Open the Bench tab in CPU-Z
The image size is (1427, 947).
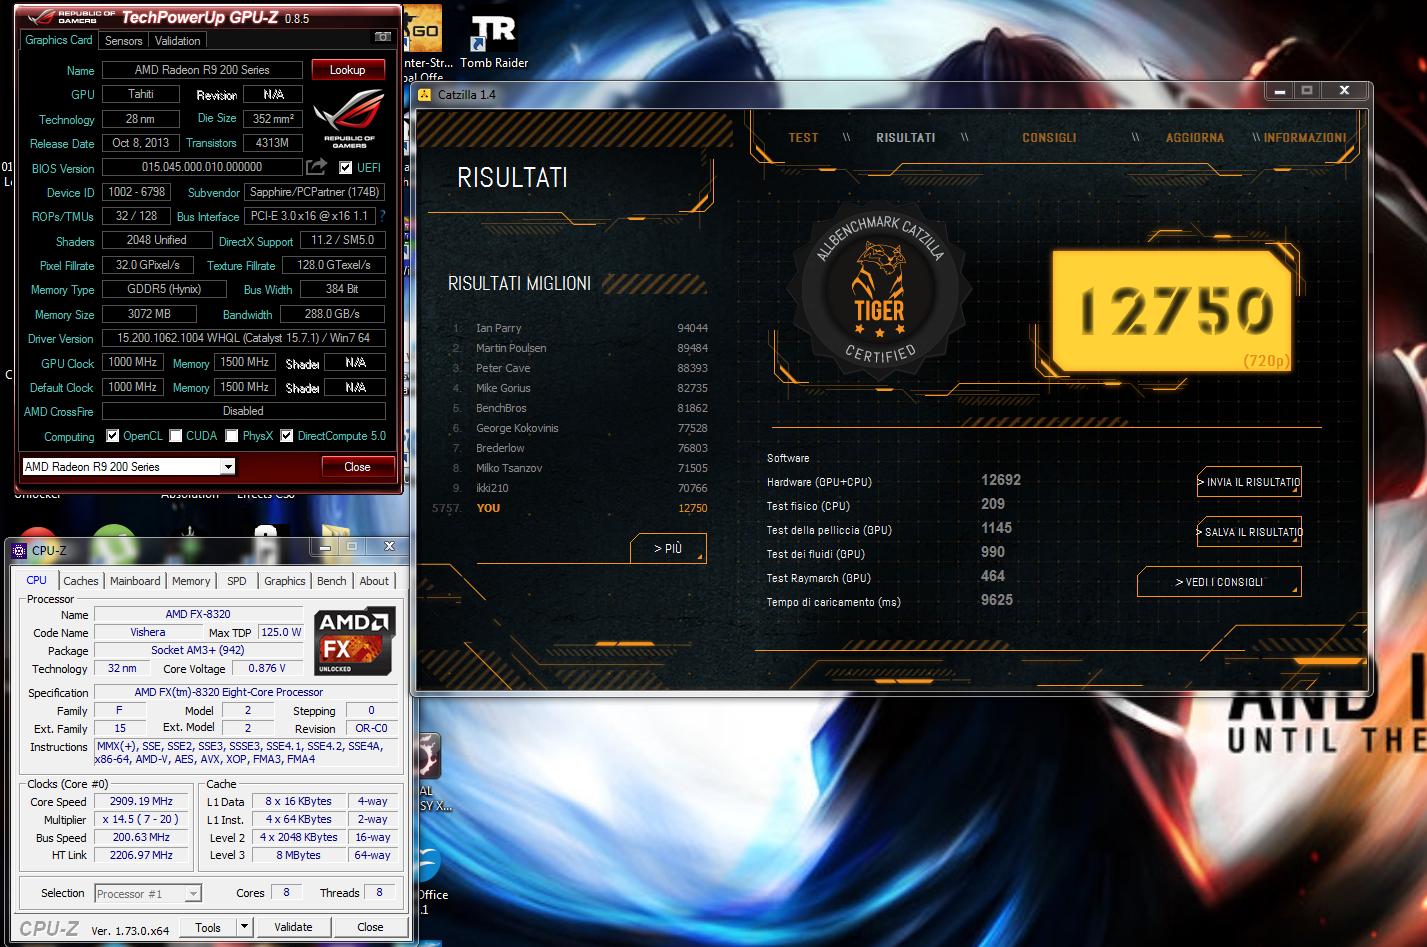pos(332,581)
